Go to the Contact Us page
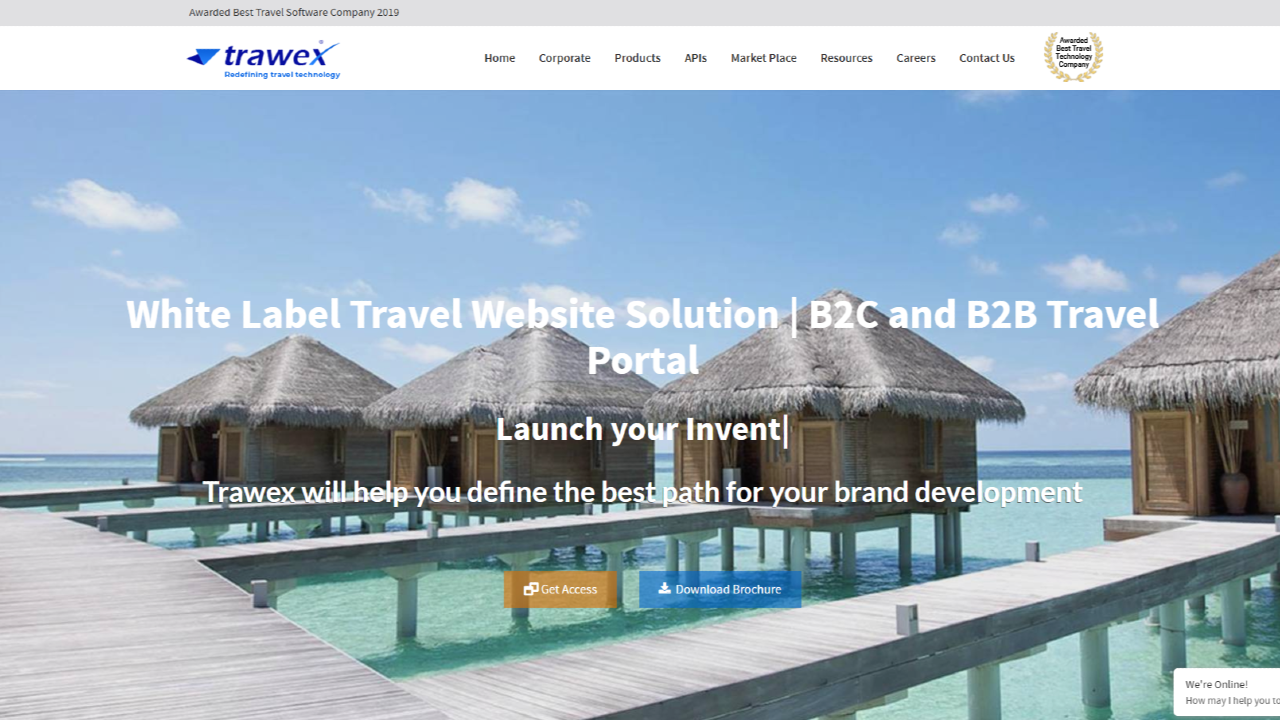 pos(987,58)
